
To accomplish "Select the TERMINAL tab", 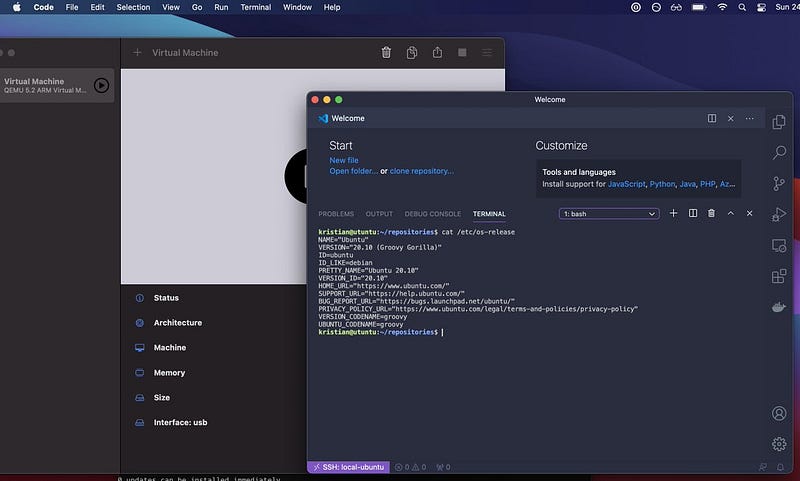I will [x=489, y=214].
